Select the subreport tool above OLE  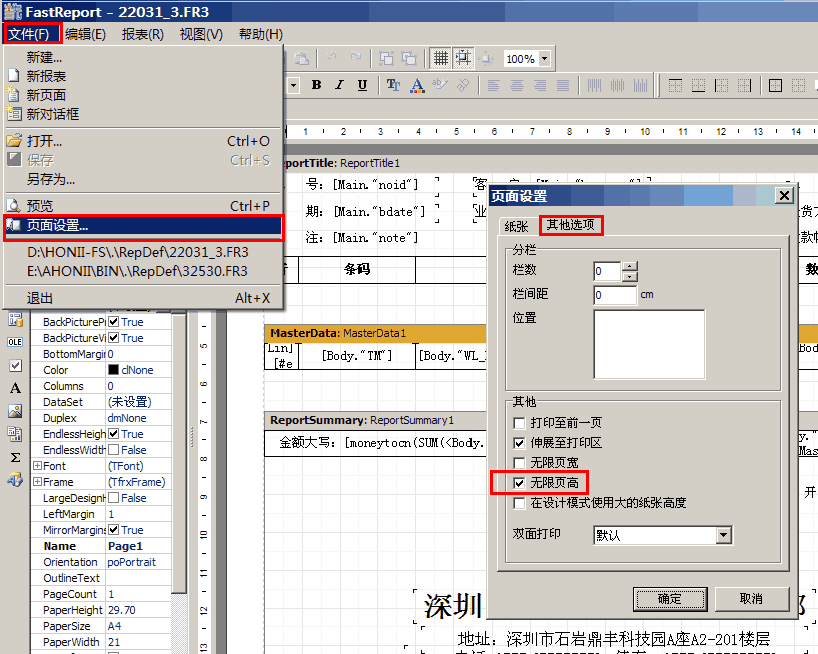click(x=15, y=320)
